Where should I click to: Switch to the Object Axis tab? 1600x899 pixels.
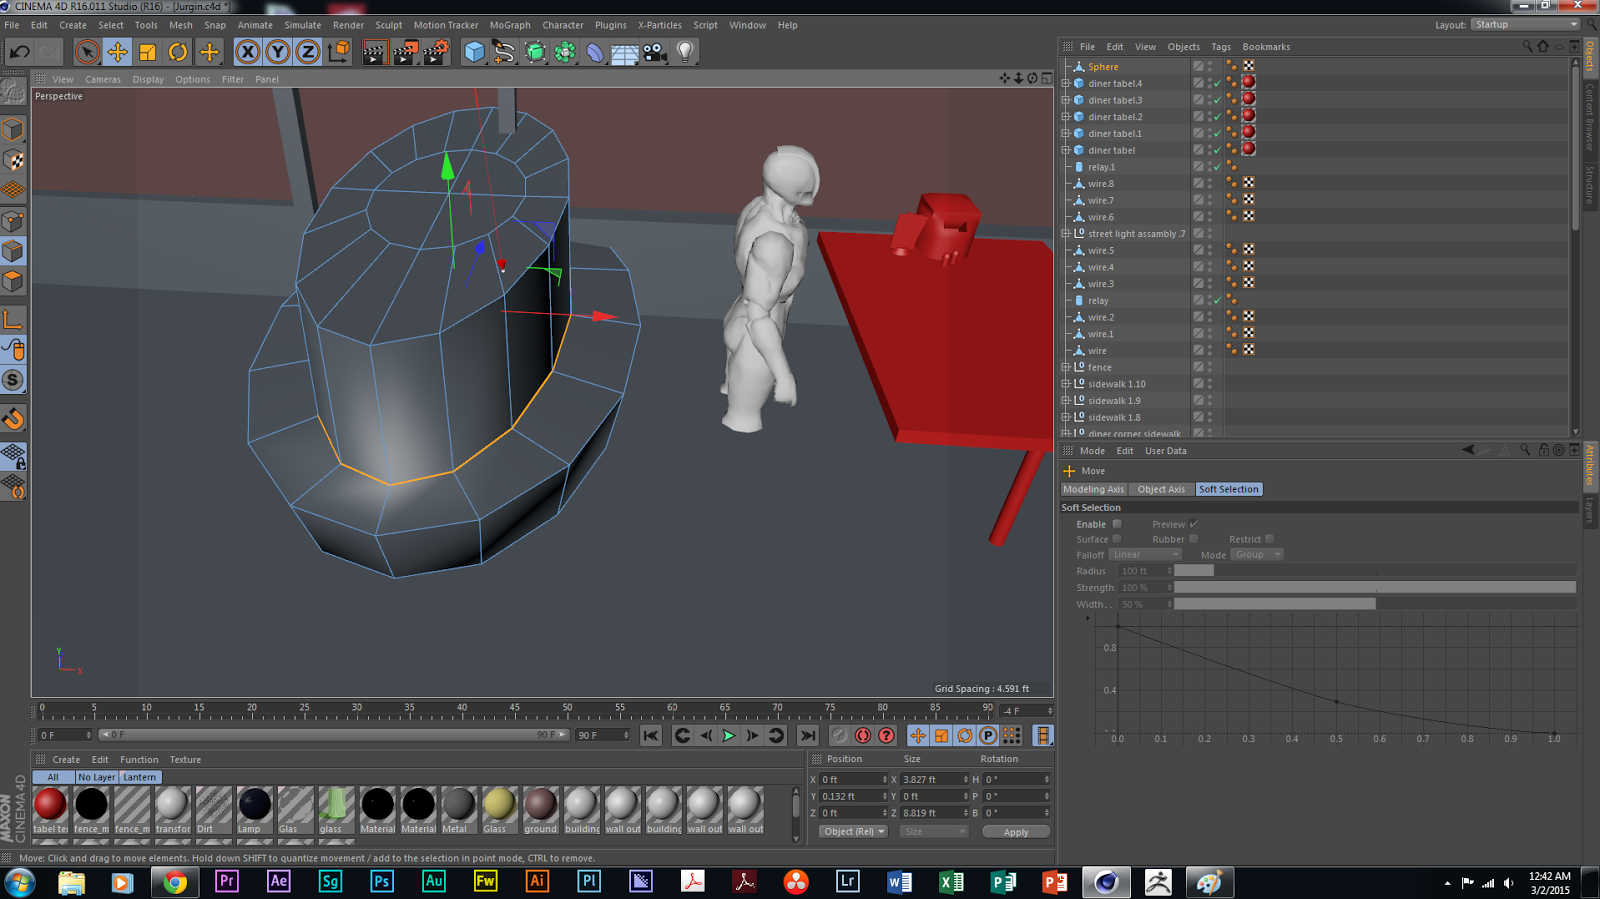[x=1160, y=489]
